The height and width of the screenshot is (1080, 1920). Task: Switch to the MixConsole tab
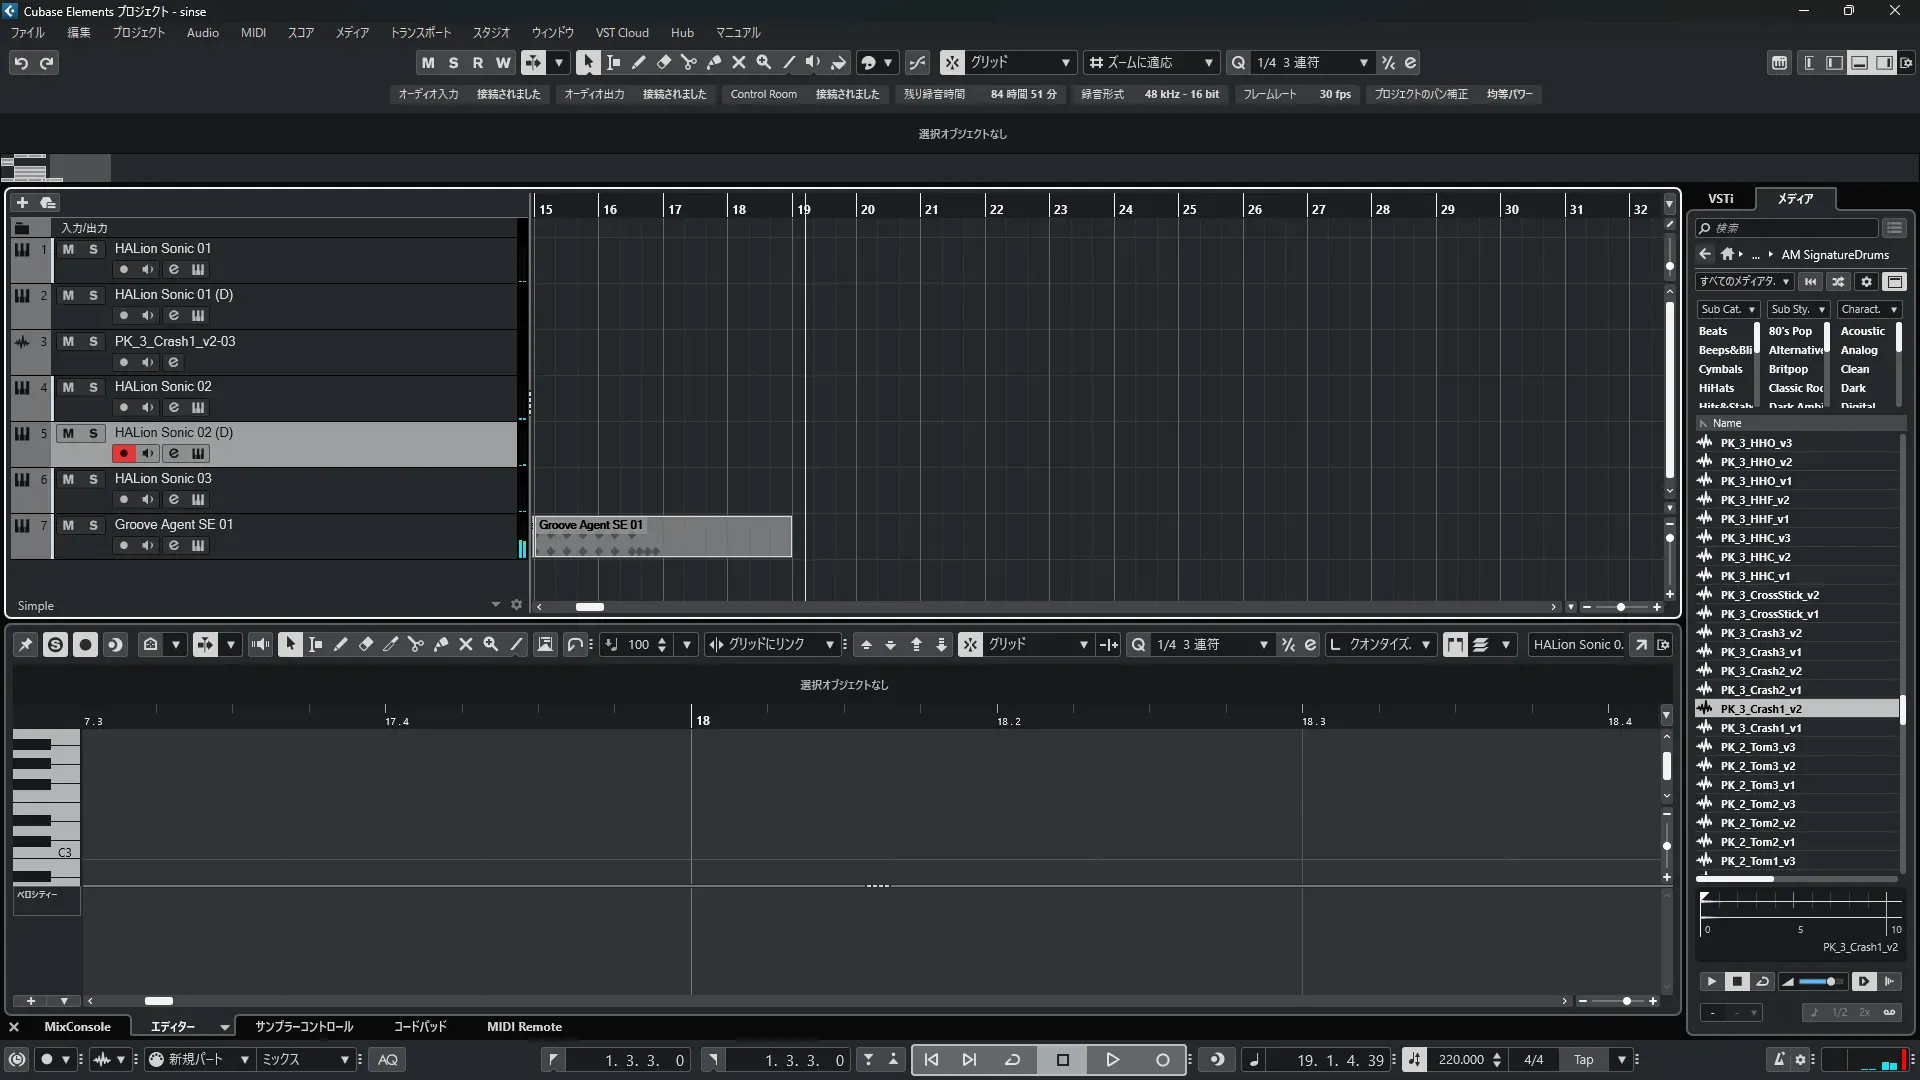coord(77,1026)
